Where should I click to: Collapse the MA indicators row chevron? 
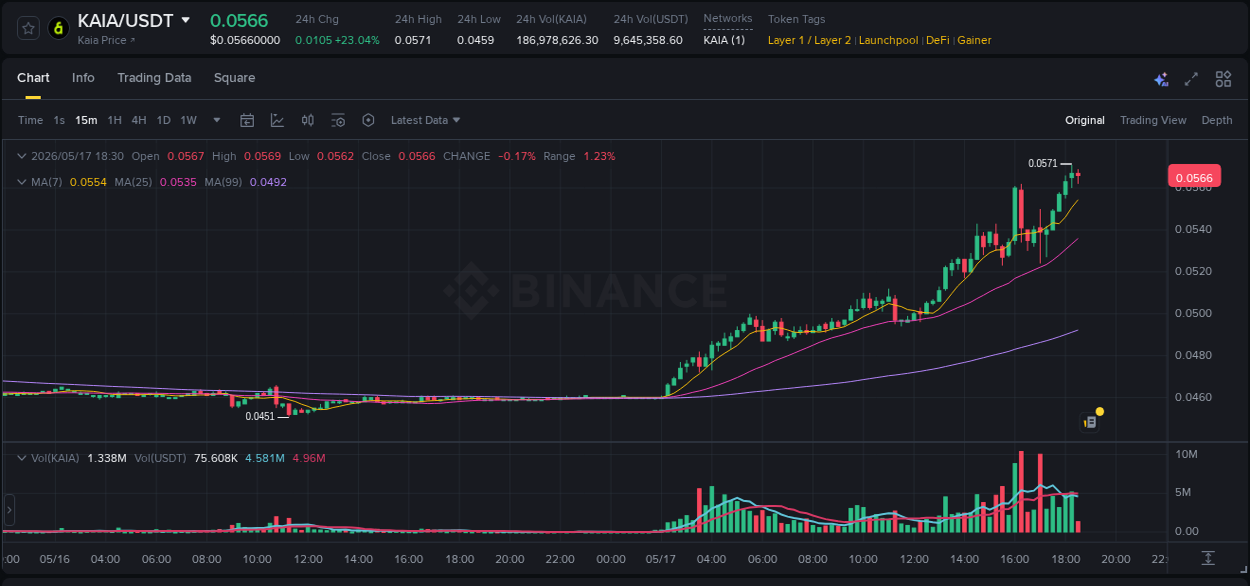(22, 182)
